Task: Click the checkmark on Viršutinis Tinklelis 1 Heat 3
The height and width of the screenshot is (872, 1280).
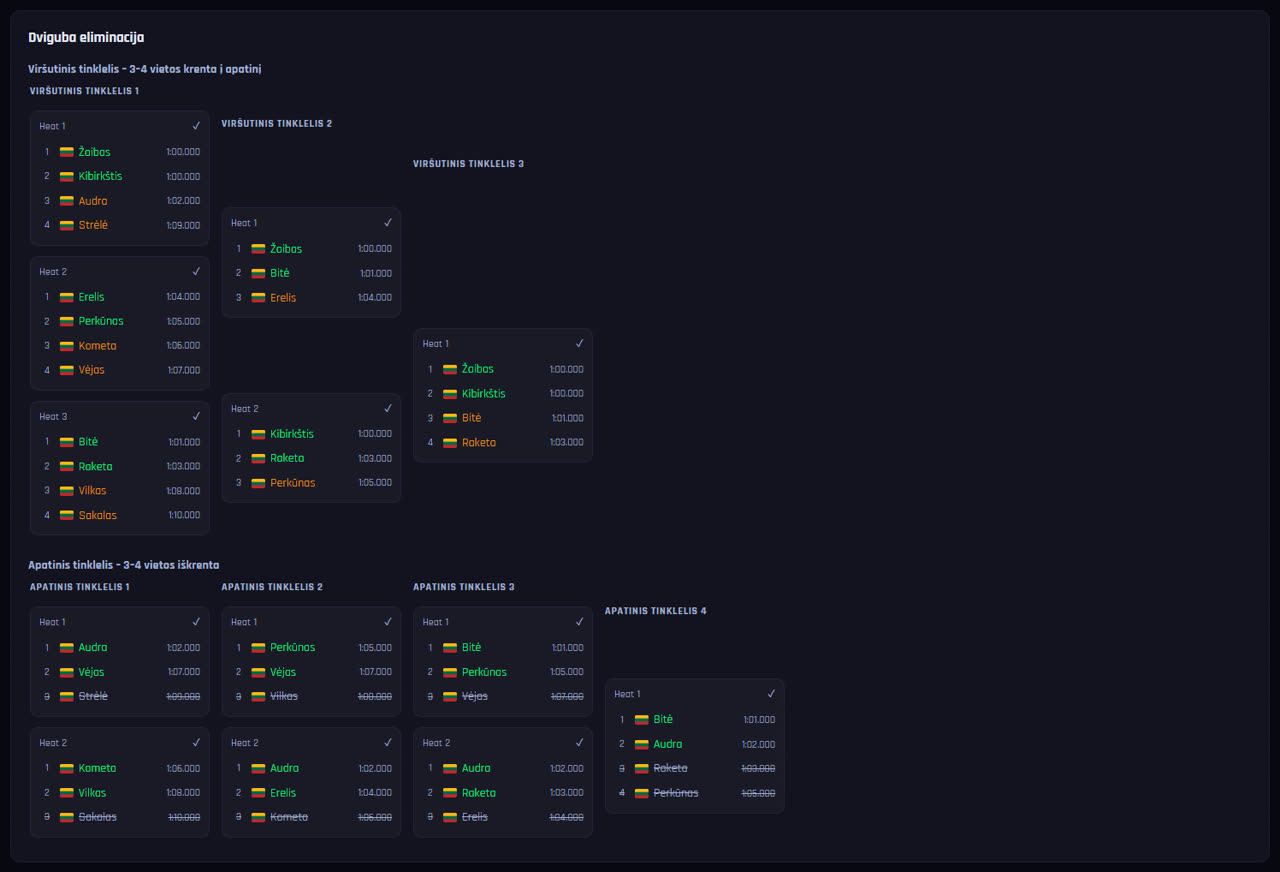Action: coord(196,416)
